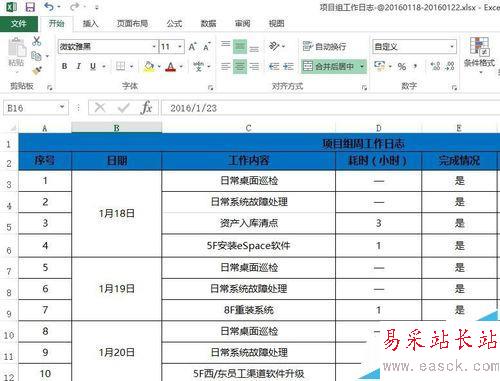This screenshot has width=500, height=381.
Task: Click Increase Indent icon
Action: pyautogui.click(x=288, y=66)
